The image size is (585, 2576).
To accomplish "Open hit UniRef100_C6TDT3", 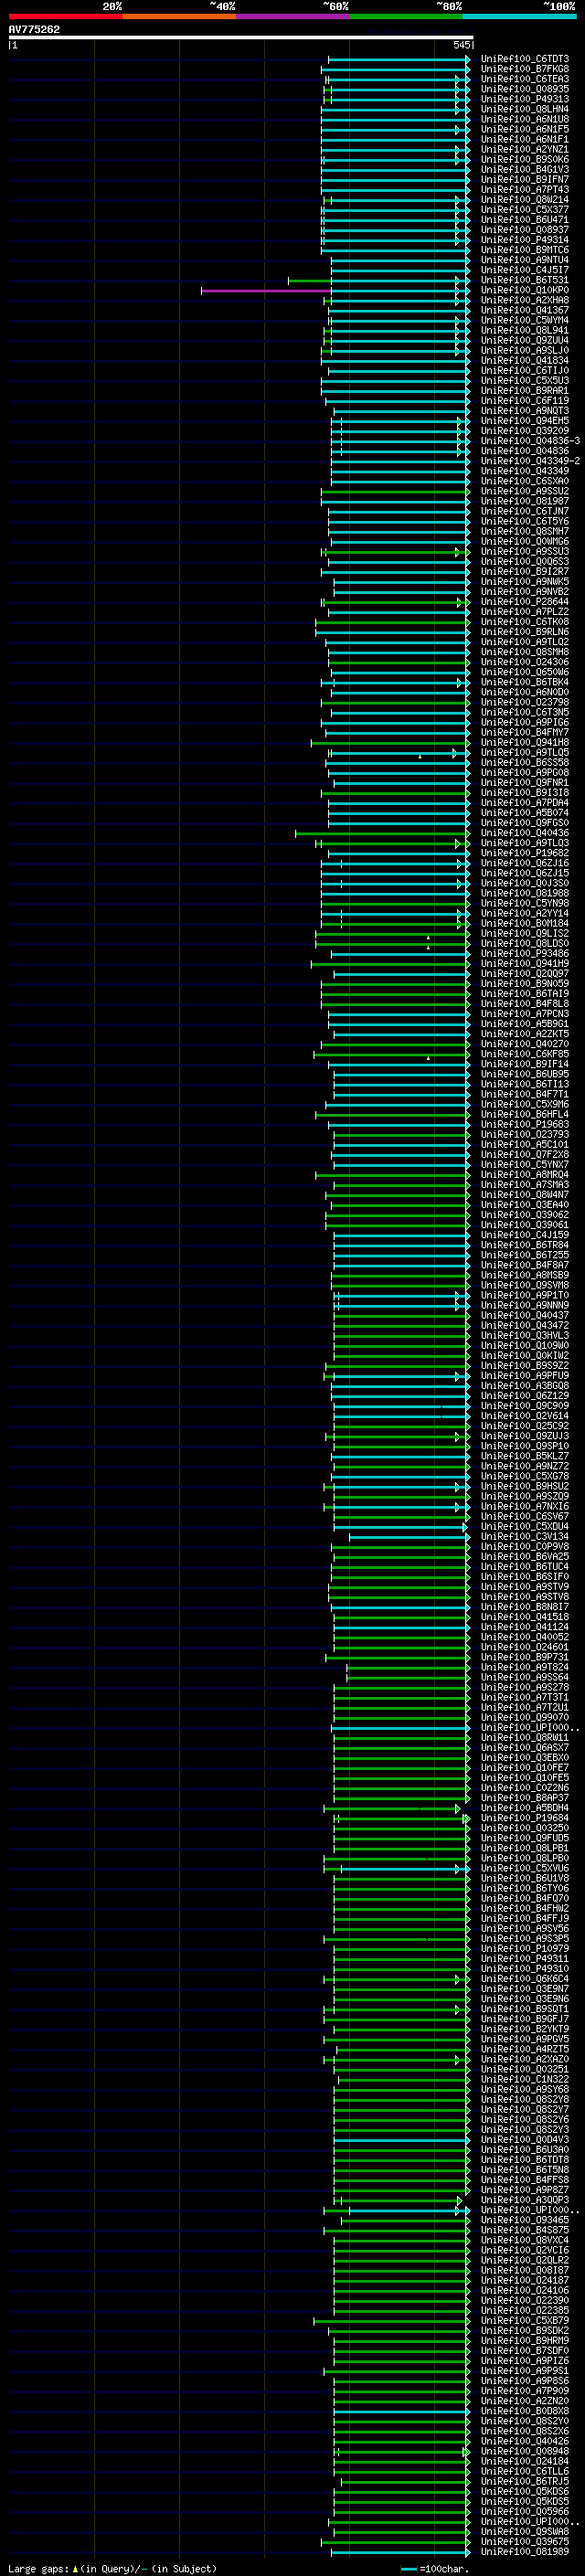I will coord(525,59).
